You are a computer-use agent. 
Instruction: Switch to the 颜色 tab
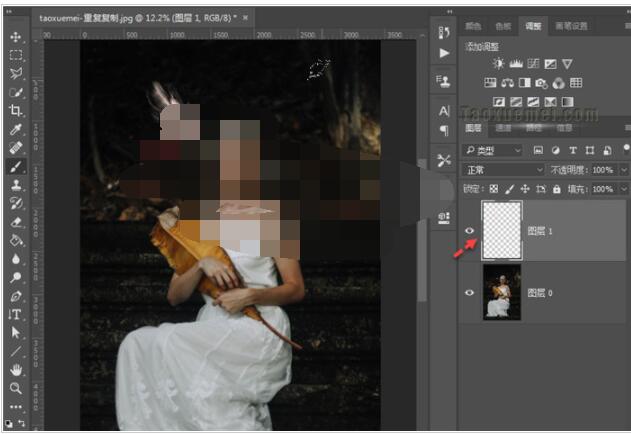pyautogui.click(x=473, y=27)
